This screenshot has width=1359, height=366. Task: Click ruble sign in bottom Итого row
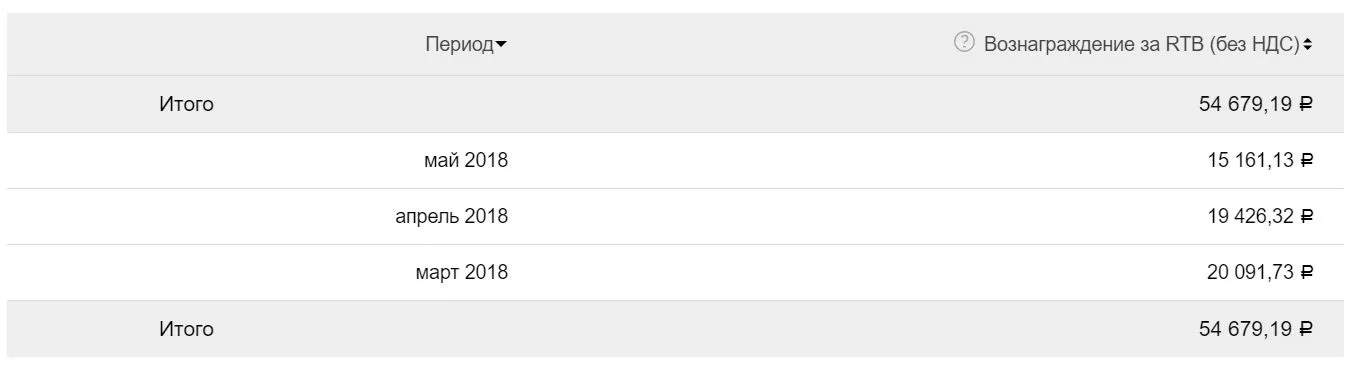tap(1306, 329)
